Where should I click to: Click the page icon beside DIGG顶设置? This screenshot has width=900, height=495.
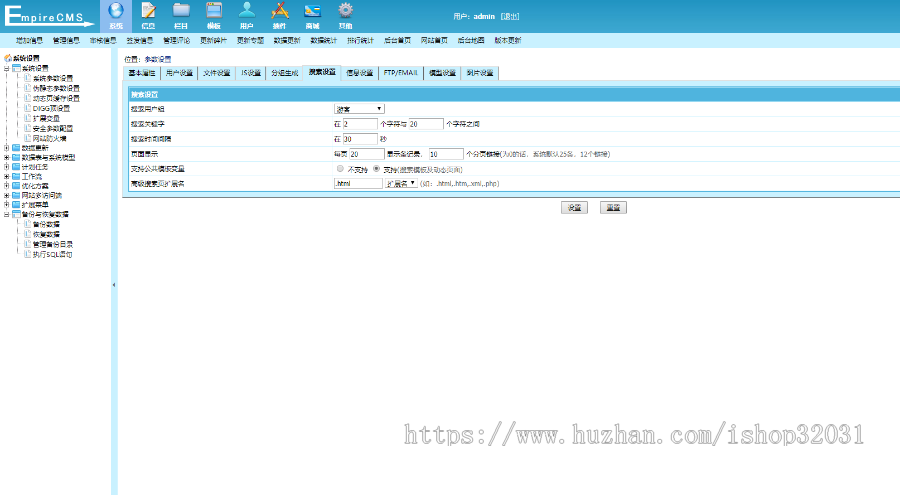click(x=28, y=108)
